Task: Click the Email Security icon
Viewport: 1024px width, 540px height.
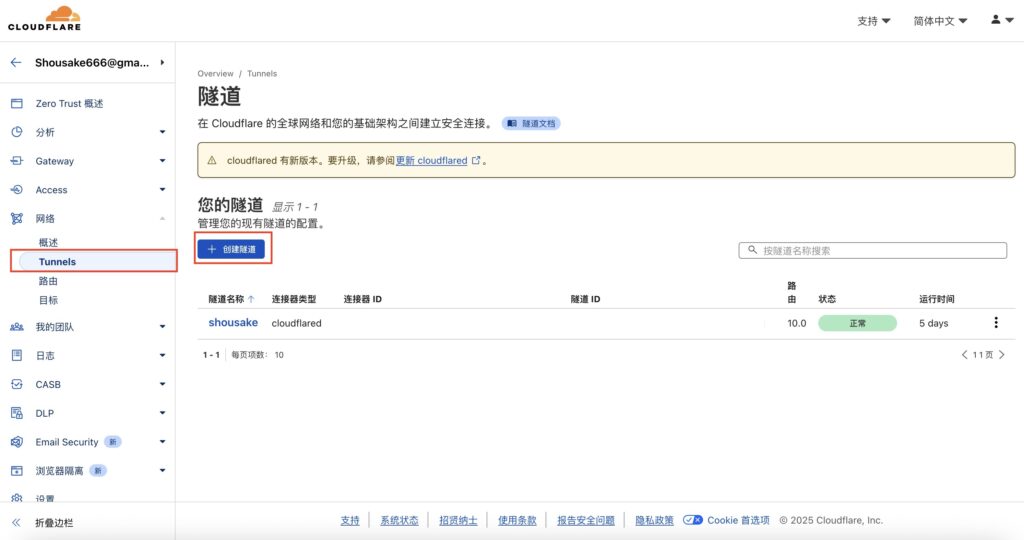Action: click(x=17, y=441)
